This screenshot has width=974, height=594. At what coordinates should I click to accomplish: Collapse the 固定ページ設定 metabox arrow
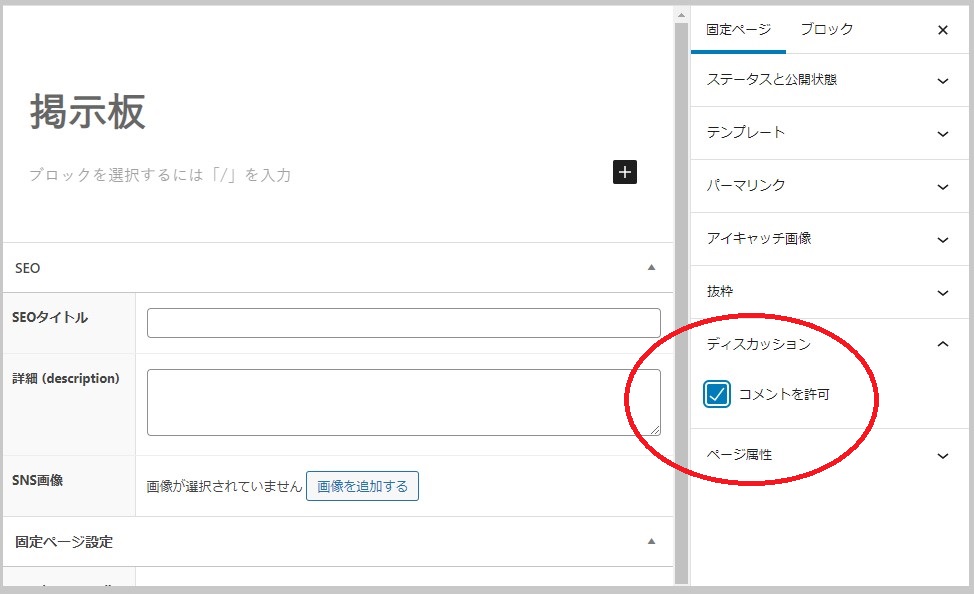tap(652, 542)
